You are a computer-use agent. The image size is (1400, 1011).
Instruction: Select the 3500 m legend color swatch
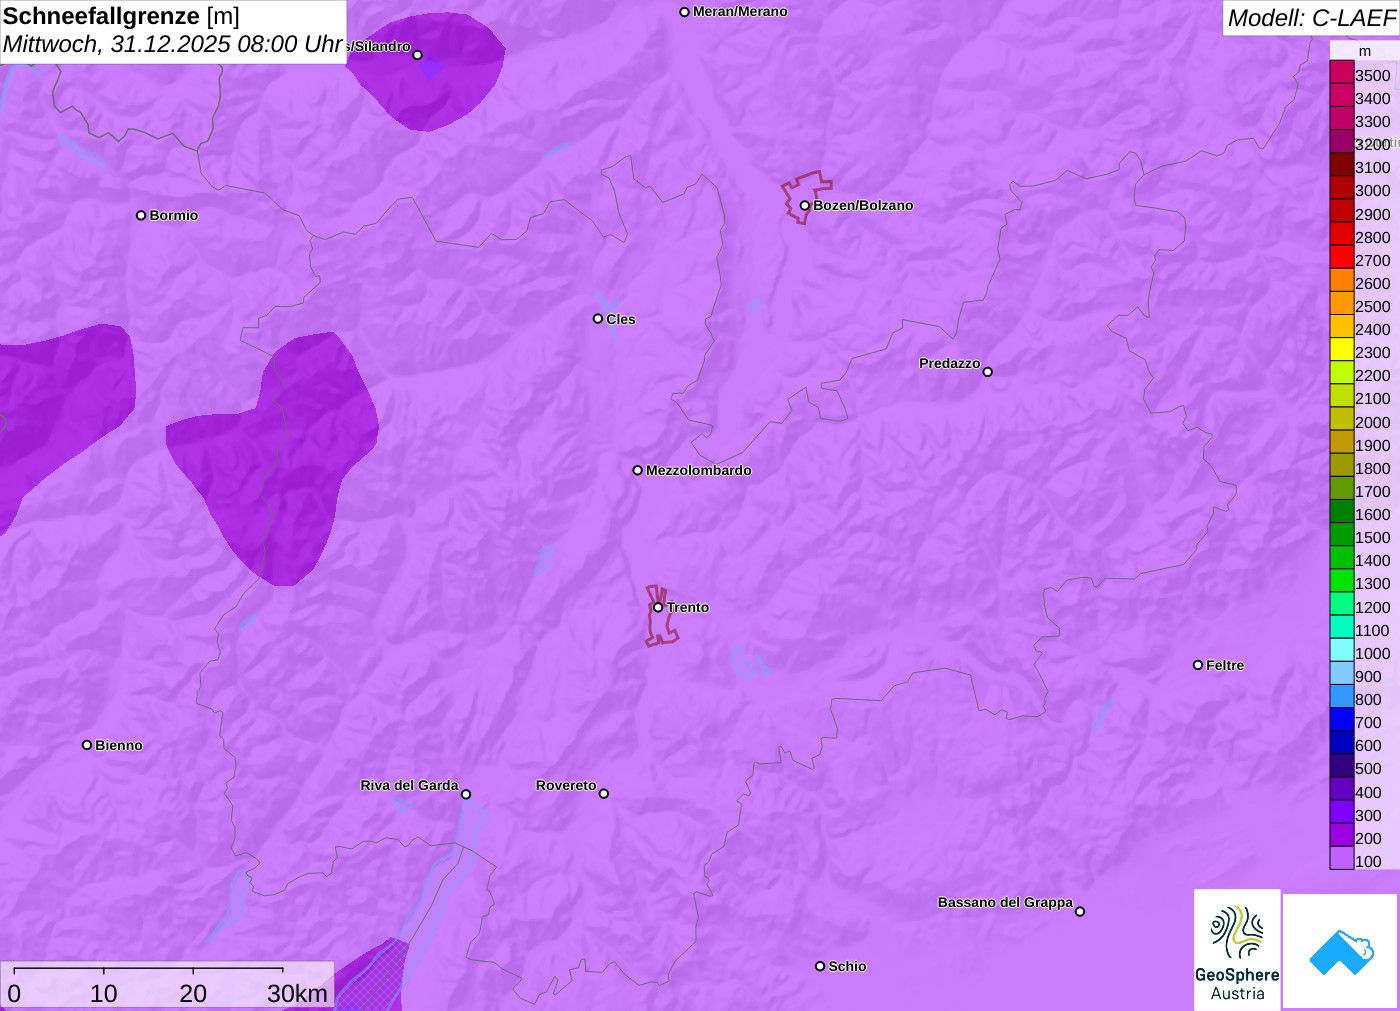pyautogui.click(x=1342, y=72)
